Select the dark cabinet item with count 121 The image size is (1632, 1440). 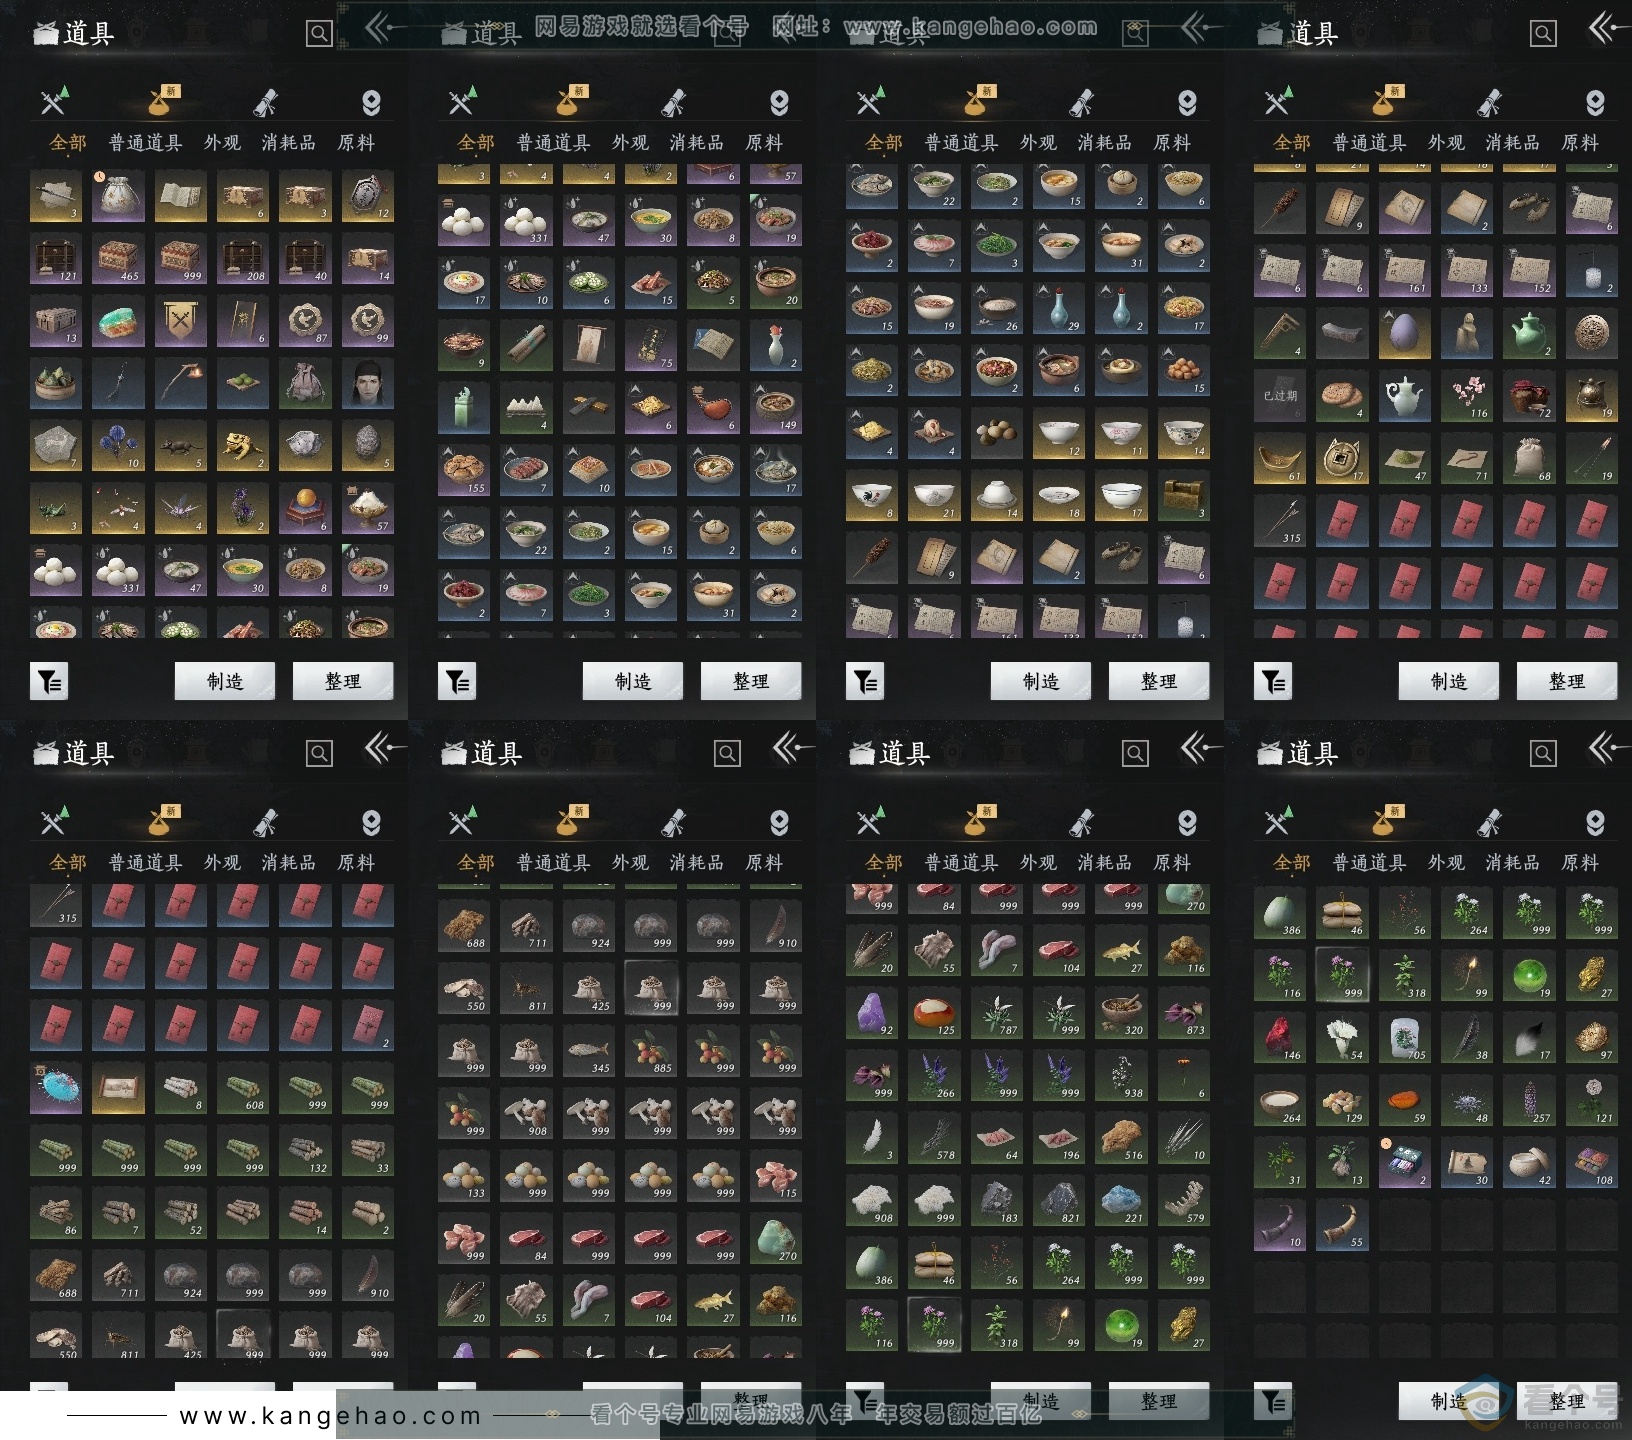tap(56, 259)
